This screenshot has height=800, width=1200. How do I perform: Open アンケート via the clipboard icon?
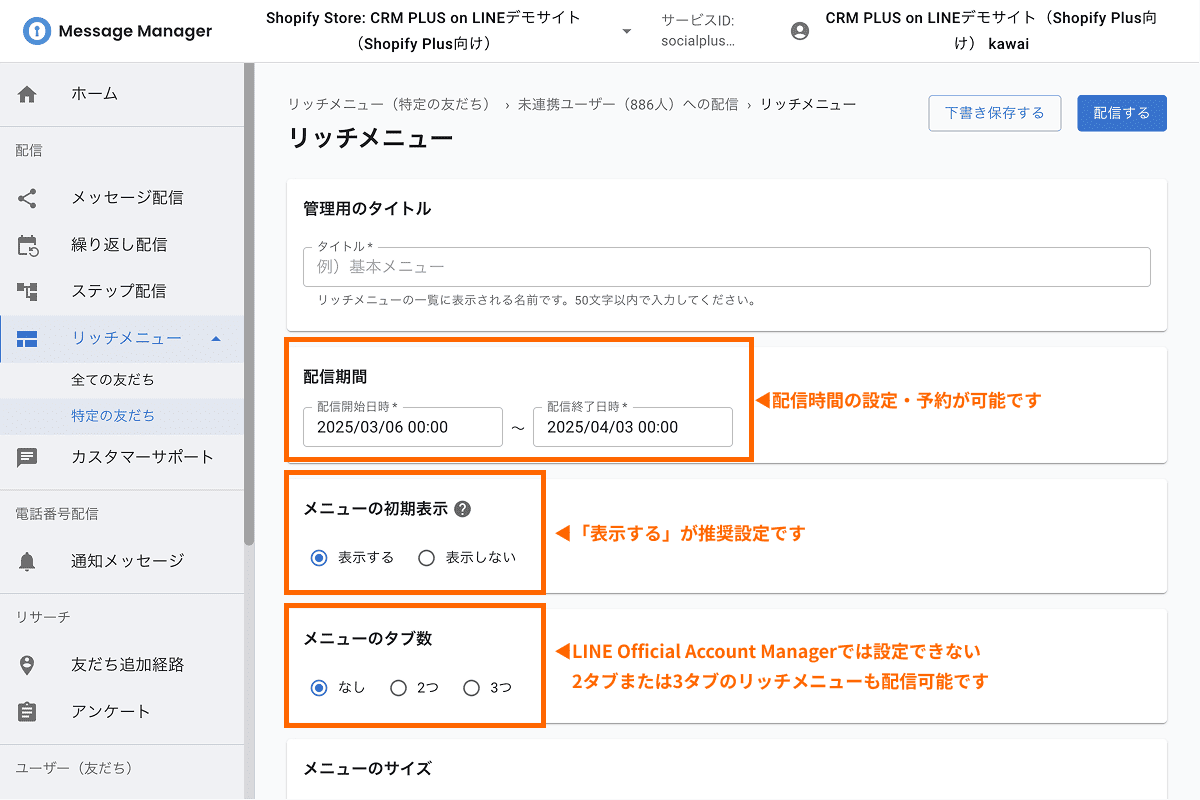pos(27,711)
